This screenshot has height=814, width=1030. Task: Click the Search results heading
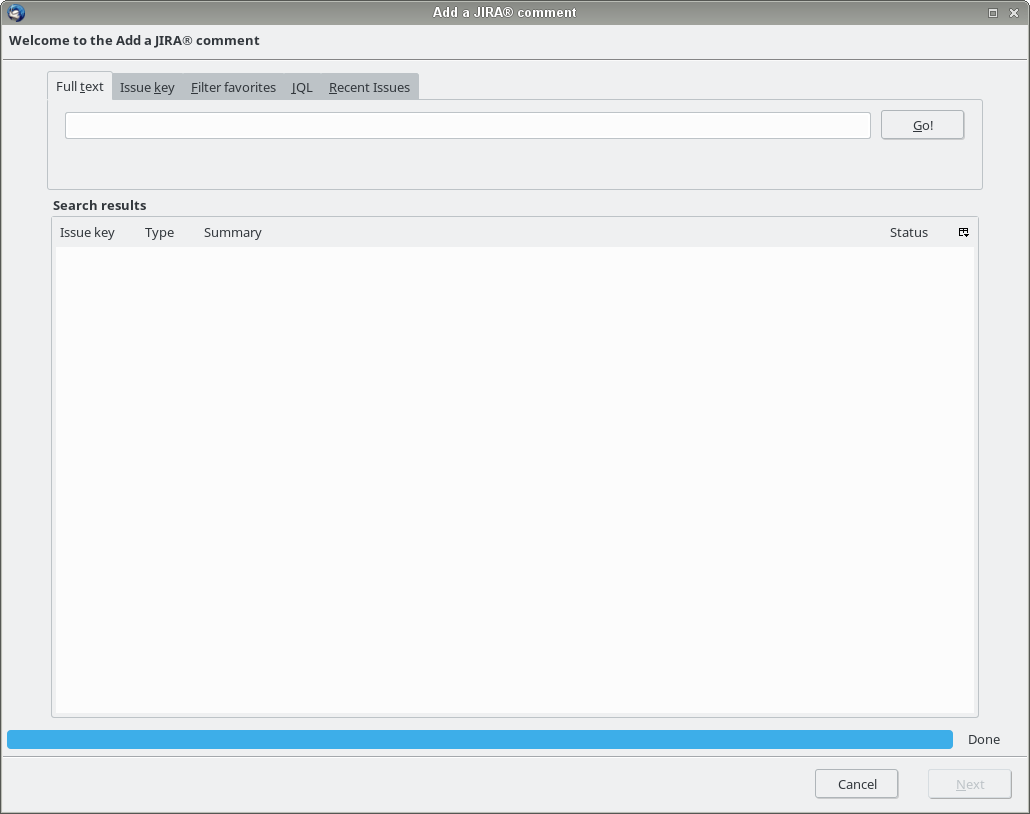pyautogui.click(x=100, y=206)
